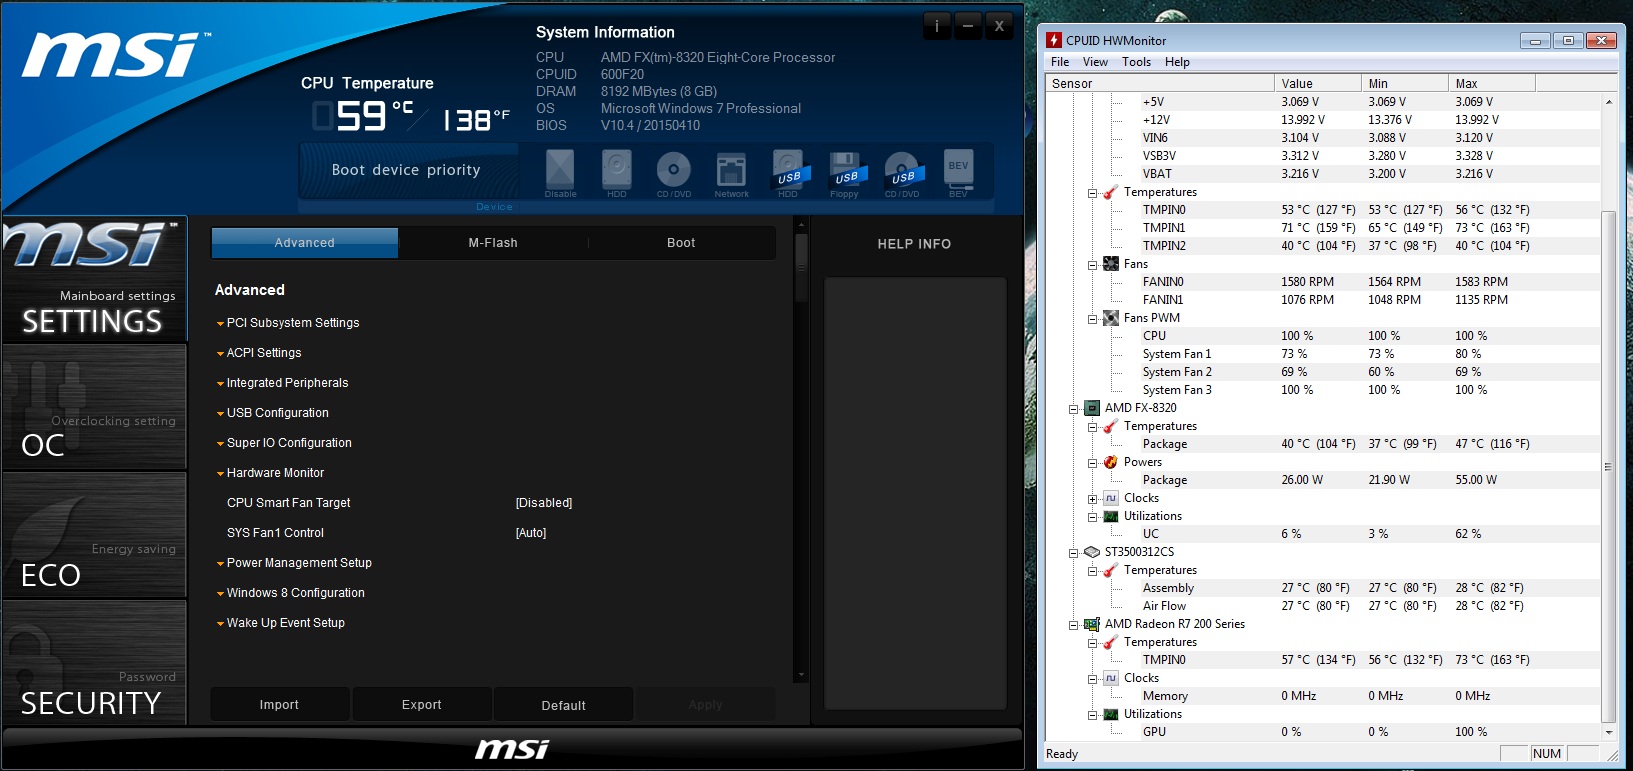Open HWMonitor Tools menu
The width and height of the screenshot is (1633, 771).
pyautogui.click(x=1136, y=62)
